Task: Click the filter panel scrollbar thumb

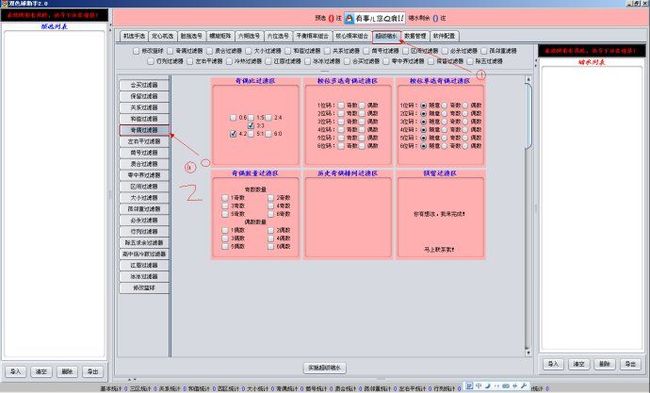Action: [x=528, y=116]
